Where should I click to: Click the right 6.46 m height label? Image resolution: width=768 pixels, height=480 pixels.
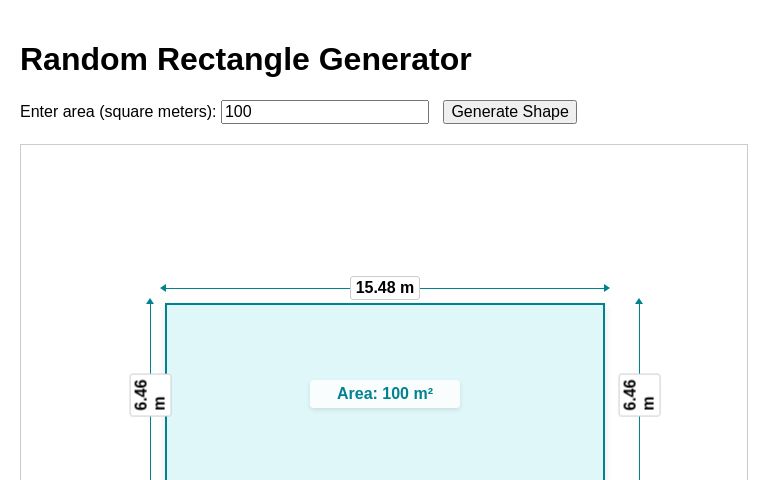tap(639, 395)
